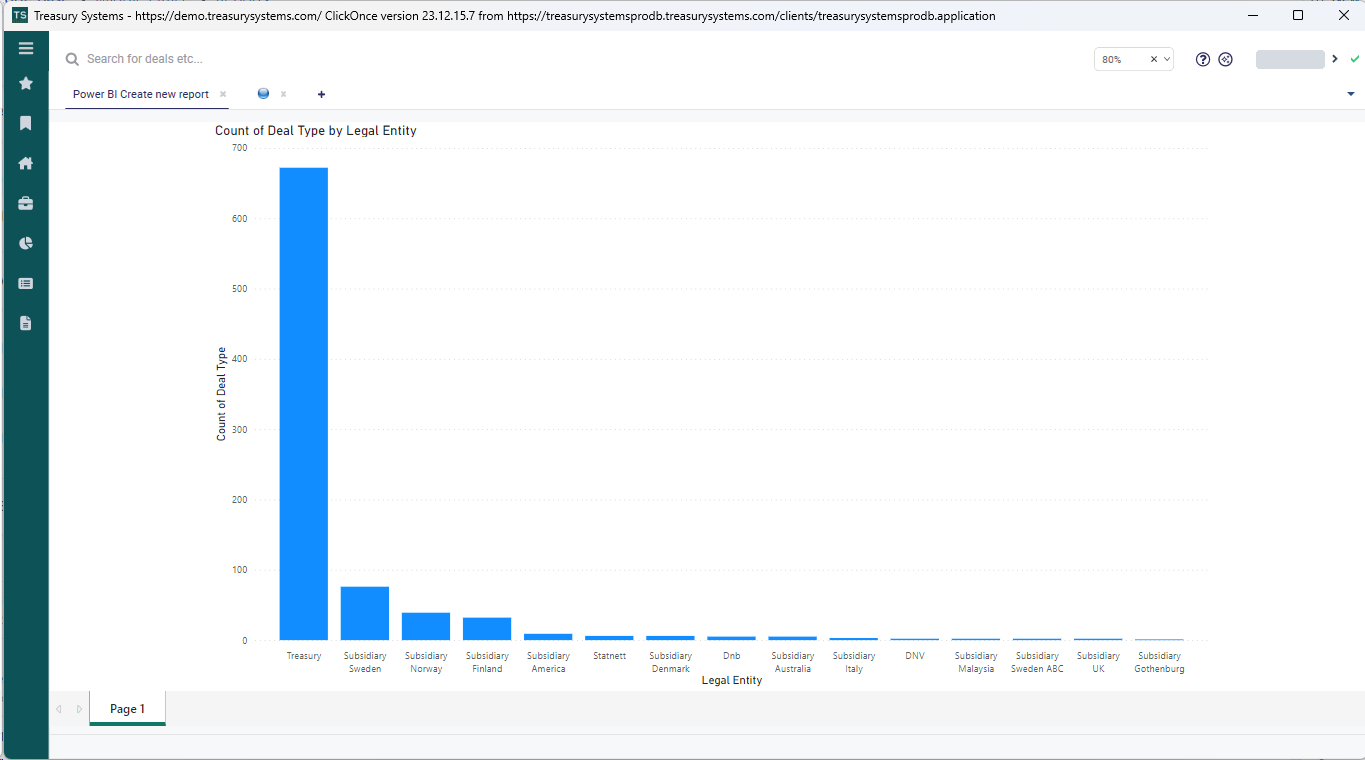The image size is (1365, 760).
Task: Open the hamburger menu in the sidebar
Action: pos(26,48)
